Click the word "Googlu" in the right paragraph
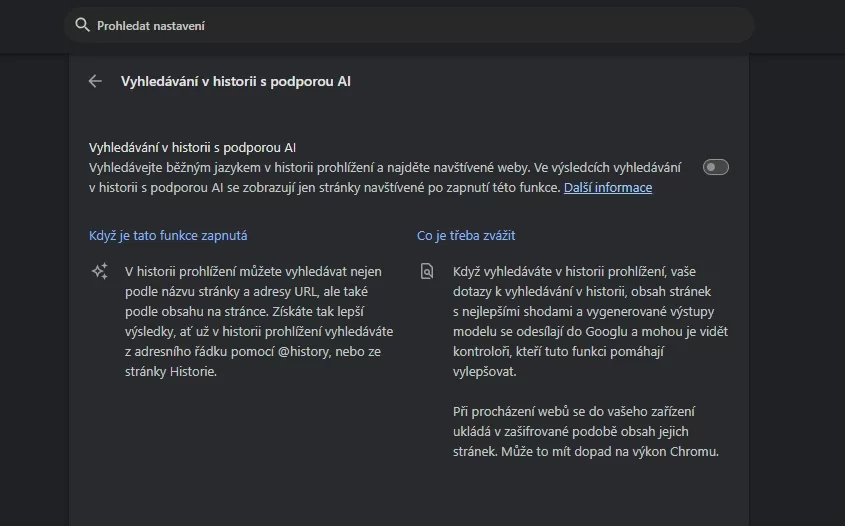This screenshot has height=526, width=845. coord(629,331)
